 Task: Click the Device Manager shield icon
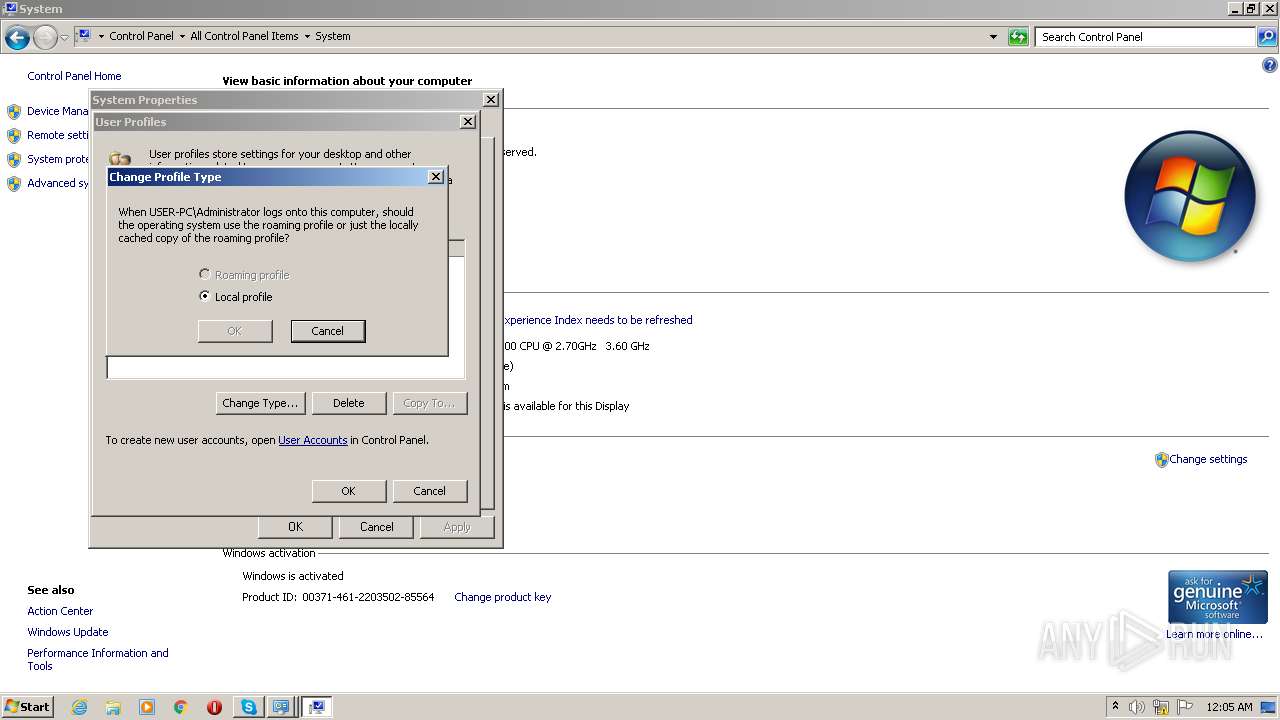pyautogui.click(x=14, y=112)
